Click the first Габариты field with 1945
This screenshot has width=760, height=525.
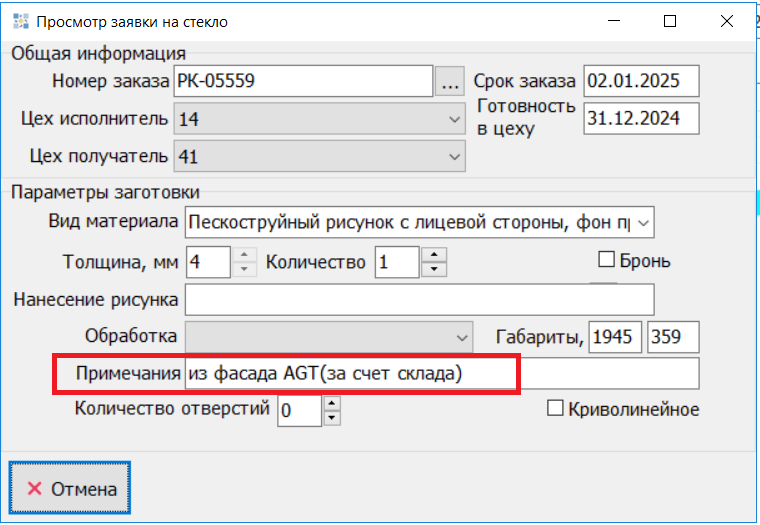tap(613, 337)
